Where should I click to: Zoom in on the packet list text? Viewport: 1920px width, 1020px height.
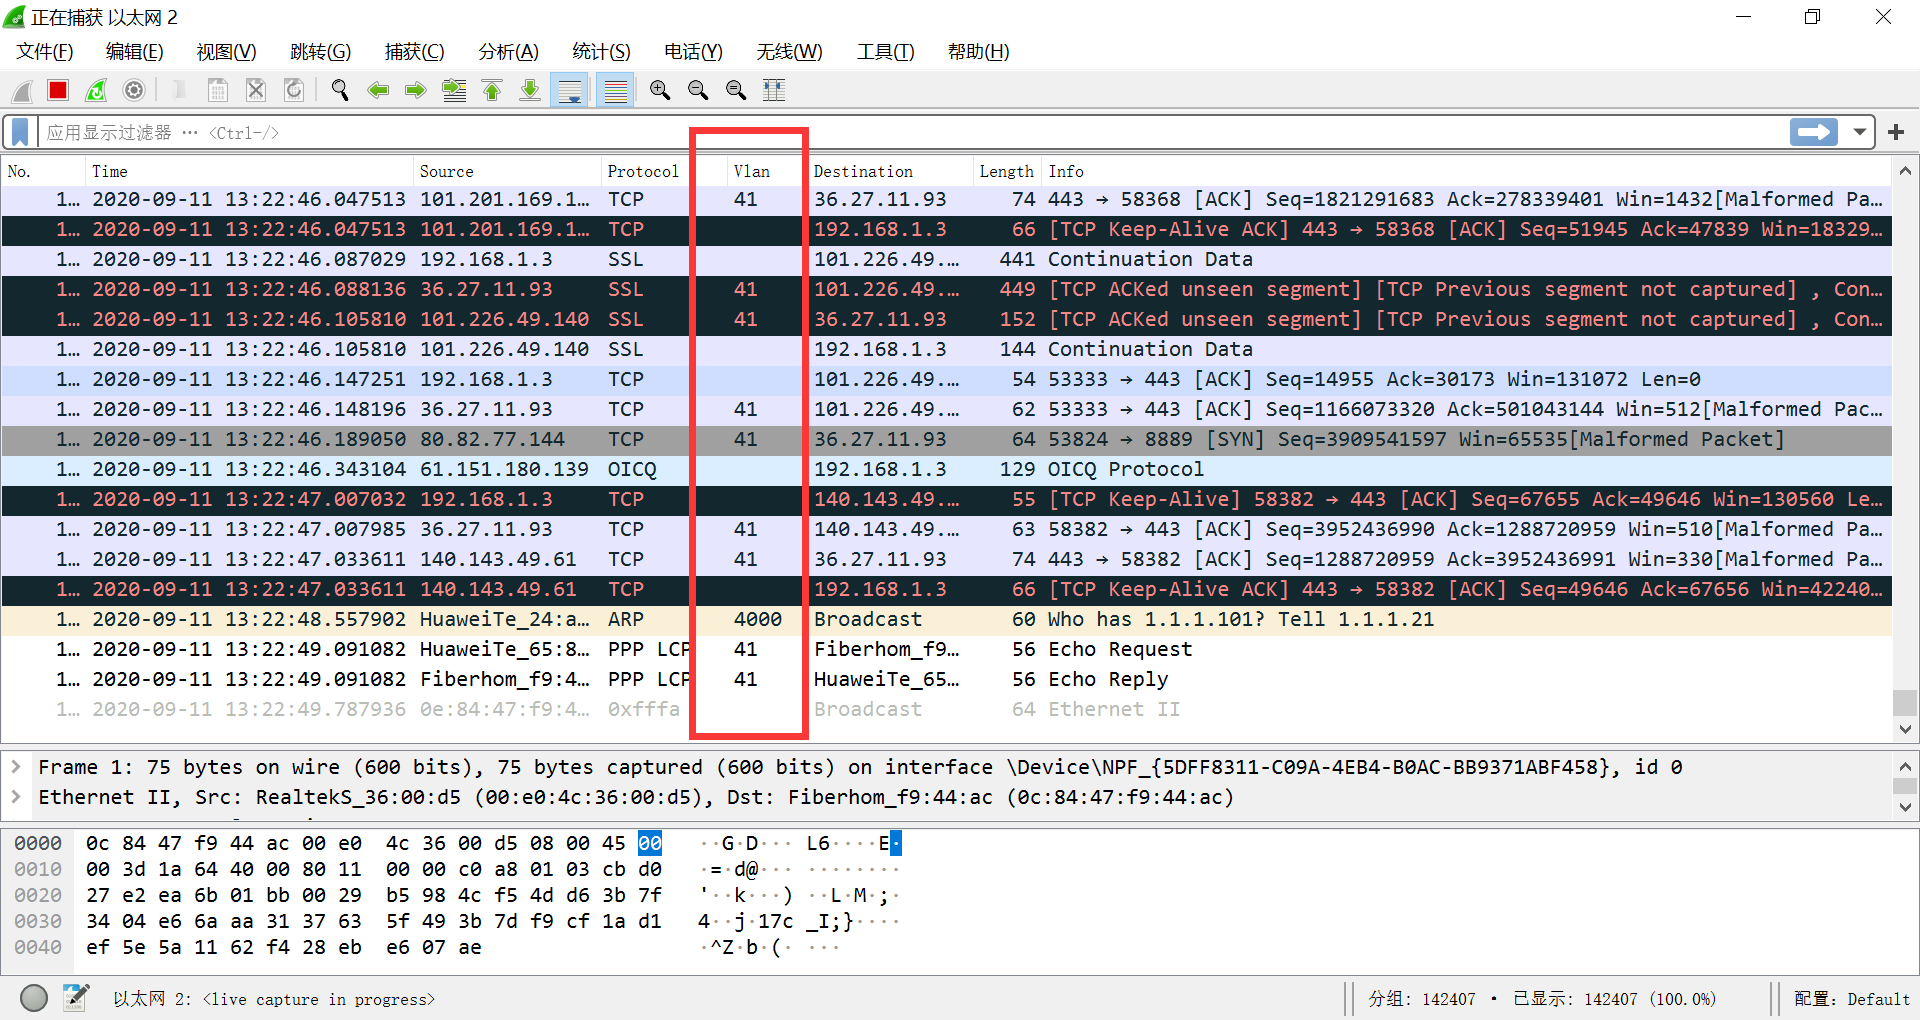659,90
